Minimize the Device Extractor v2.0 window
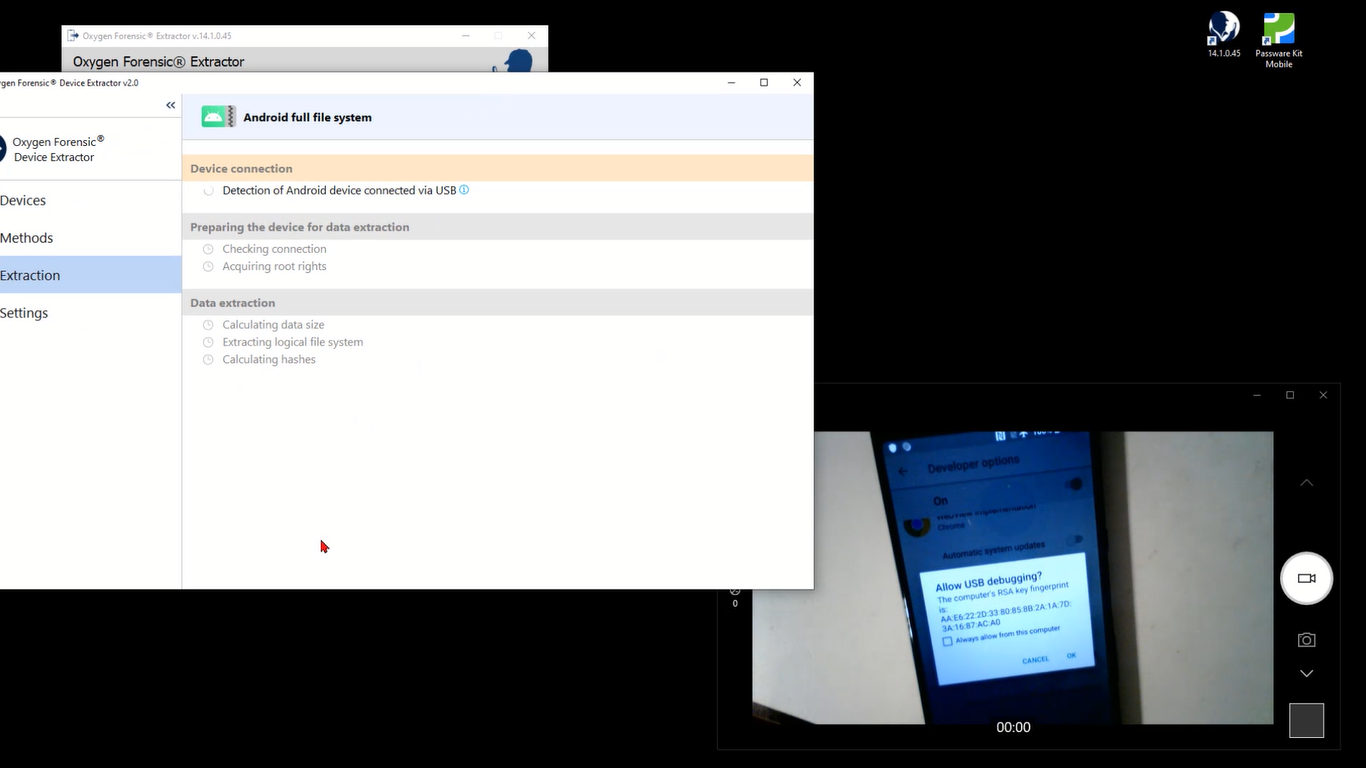This screenshot has height=768, width=1366. (731, 83)
